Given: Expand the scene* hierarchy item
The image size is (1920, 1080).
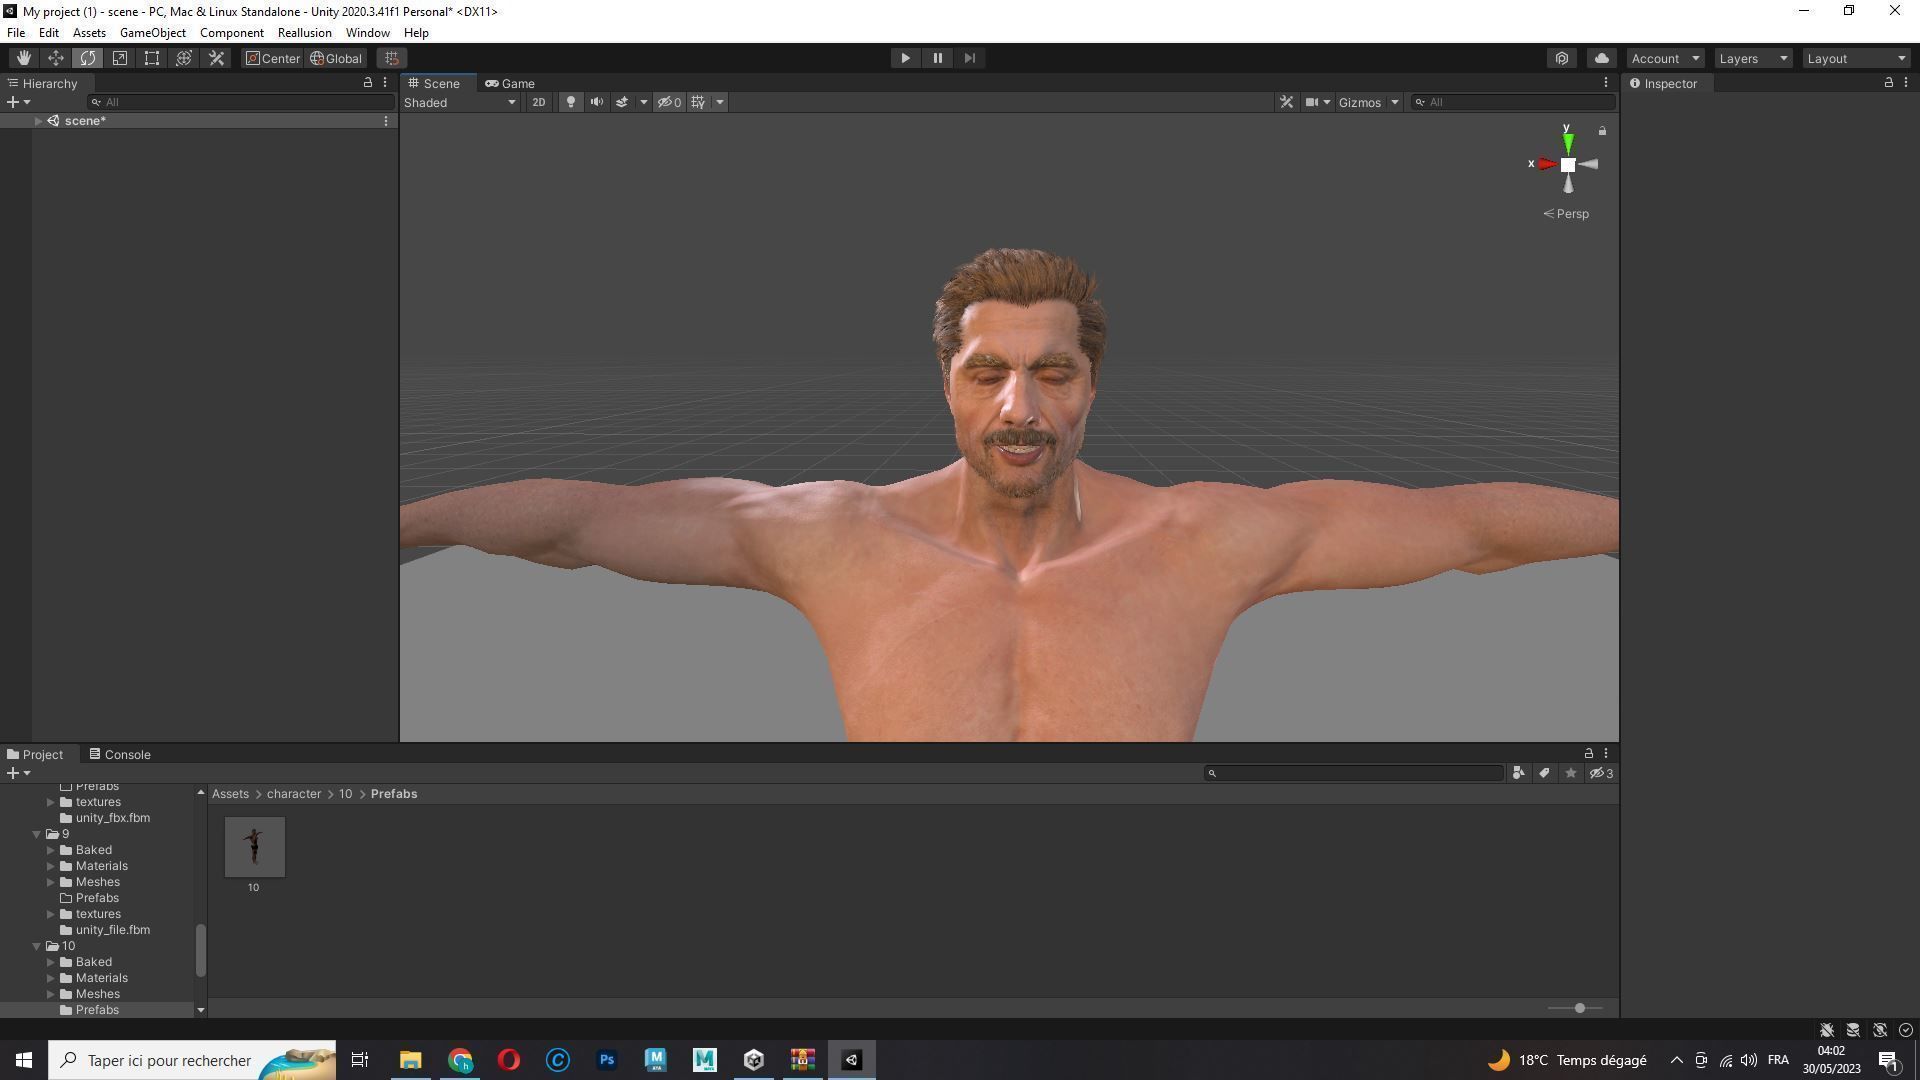Looking at the screenshot, I should tap(38, 121).
